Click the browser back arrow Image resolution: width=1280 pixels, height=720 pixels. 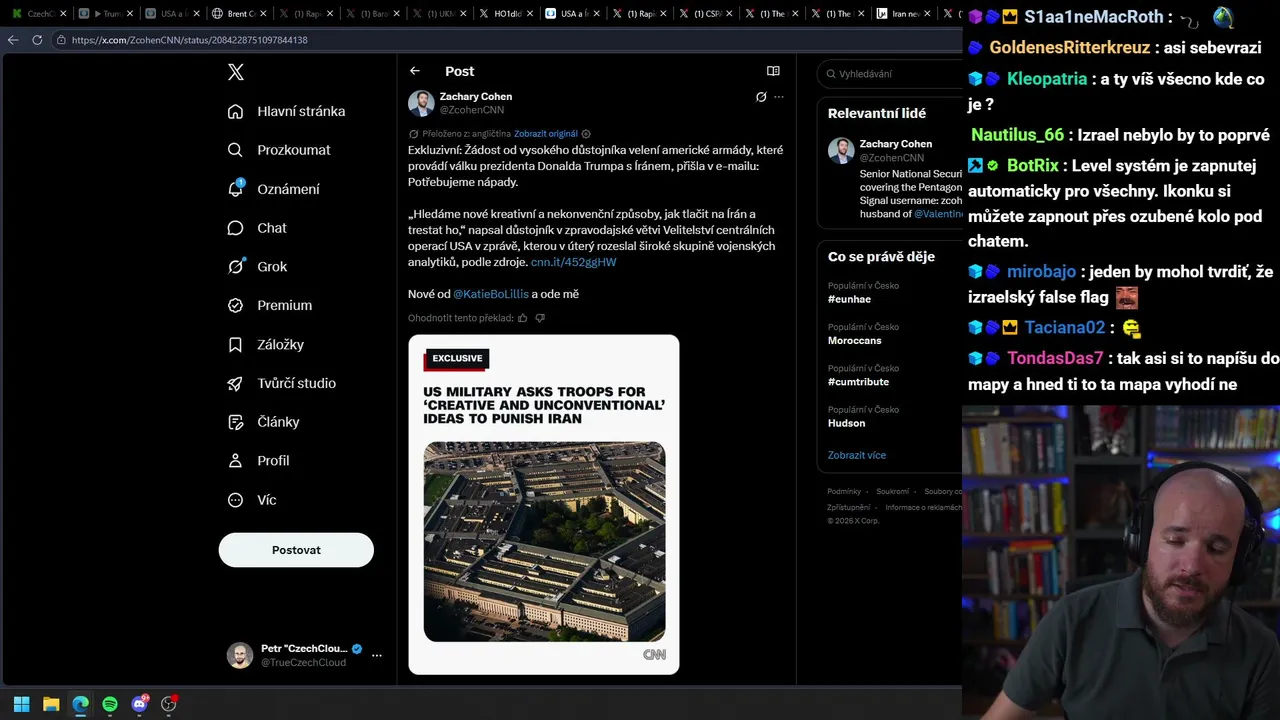point(13,40)
